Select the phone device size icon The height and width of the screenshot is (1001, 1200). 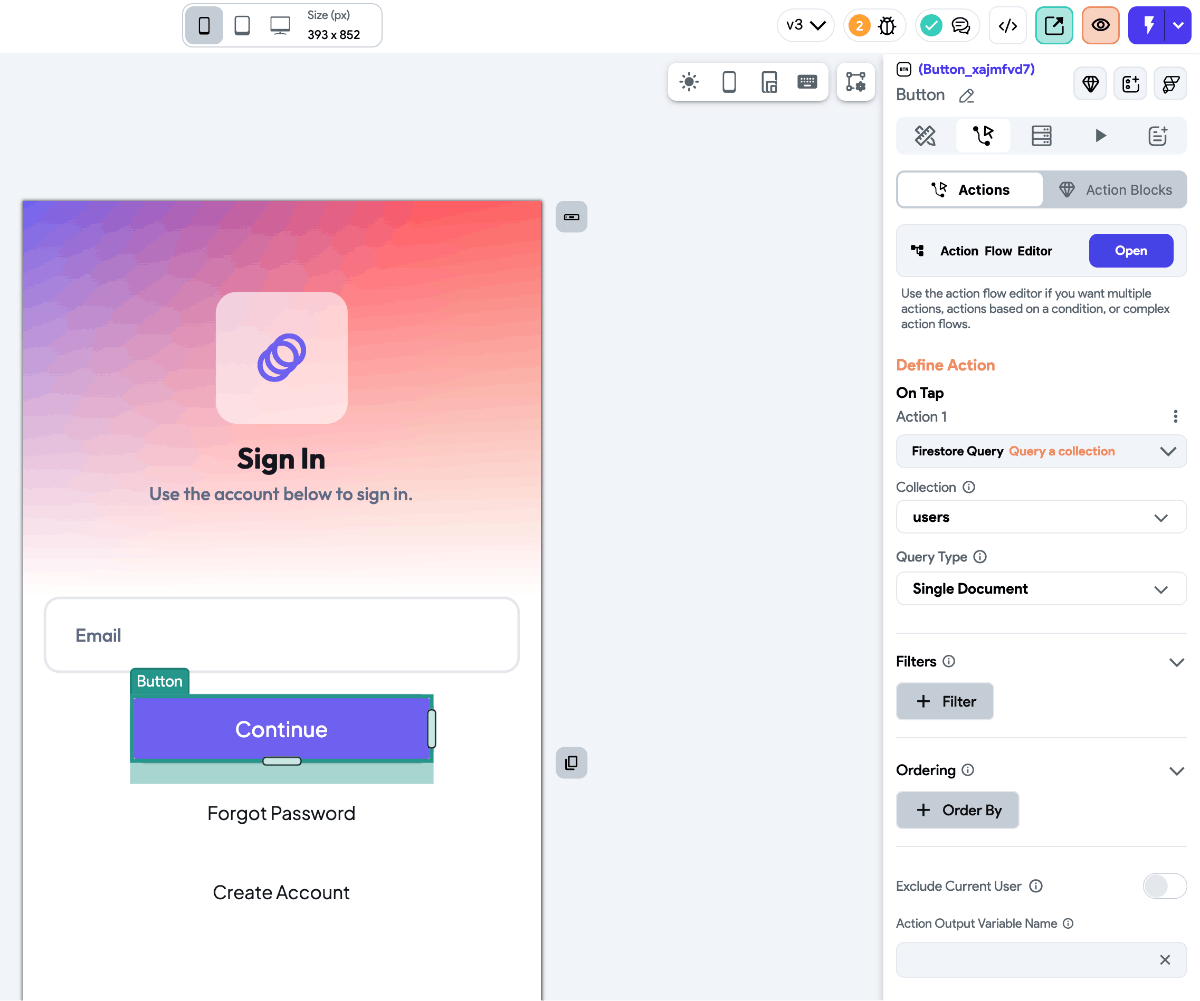click(x=204, y=26)
